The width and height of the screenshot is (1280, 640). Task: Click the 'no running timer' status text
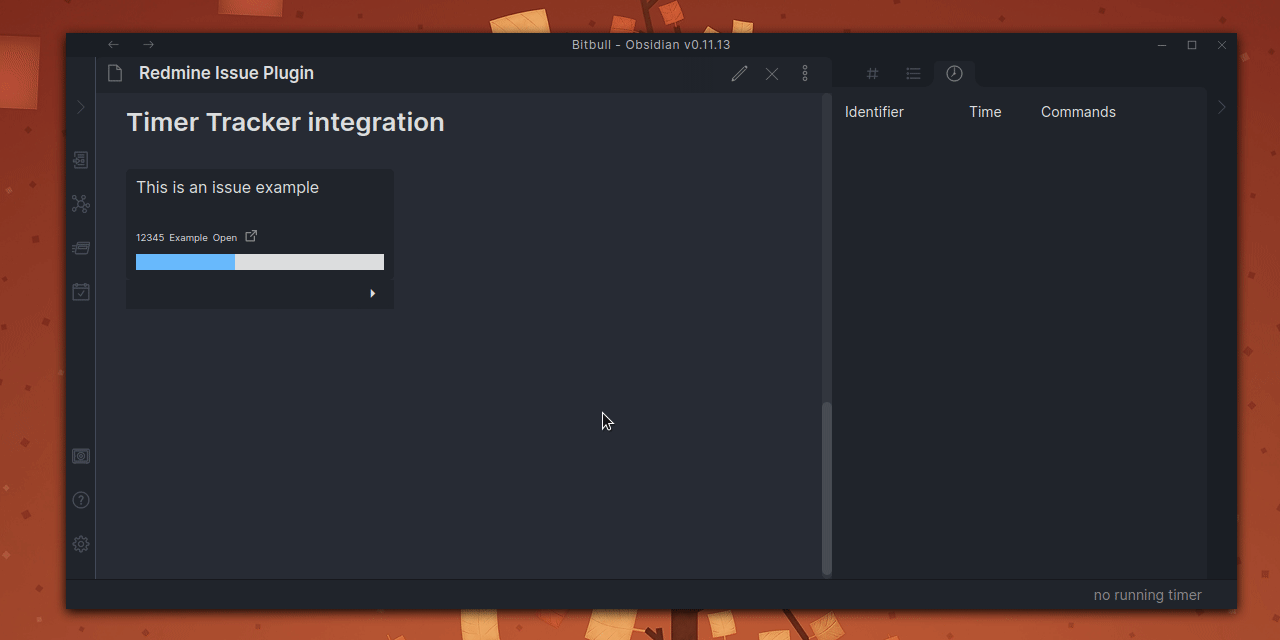(1148, 595)
